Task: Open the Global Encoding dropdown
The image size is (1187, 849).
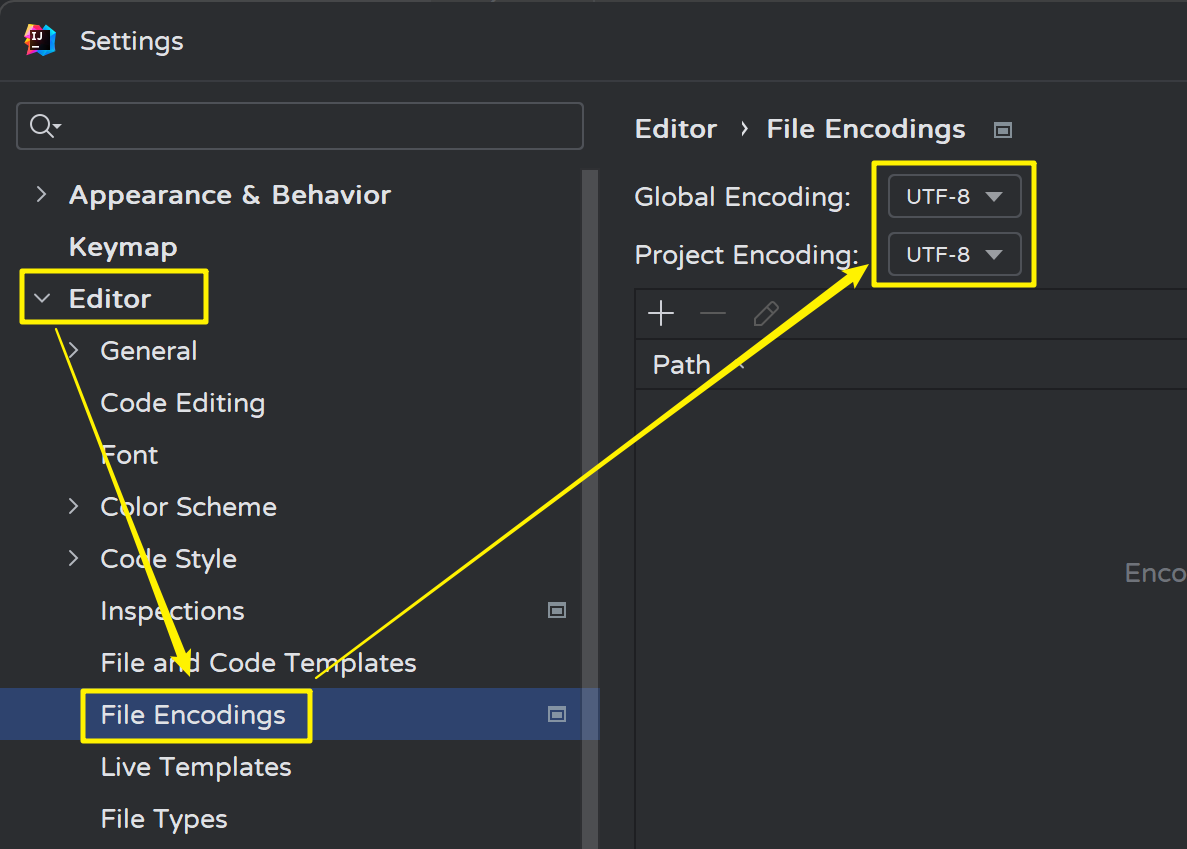Action: coord(954,197)
